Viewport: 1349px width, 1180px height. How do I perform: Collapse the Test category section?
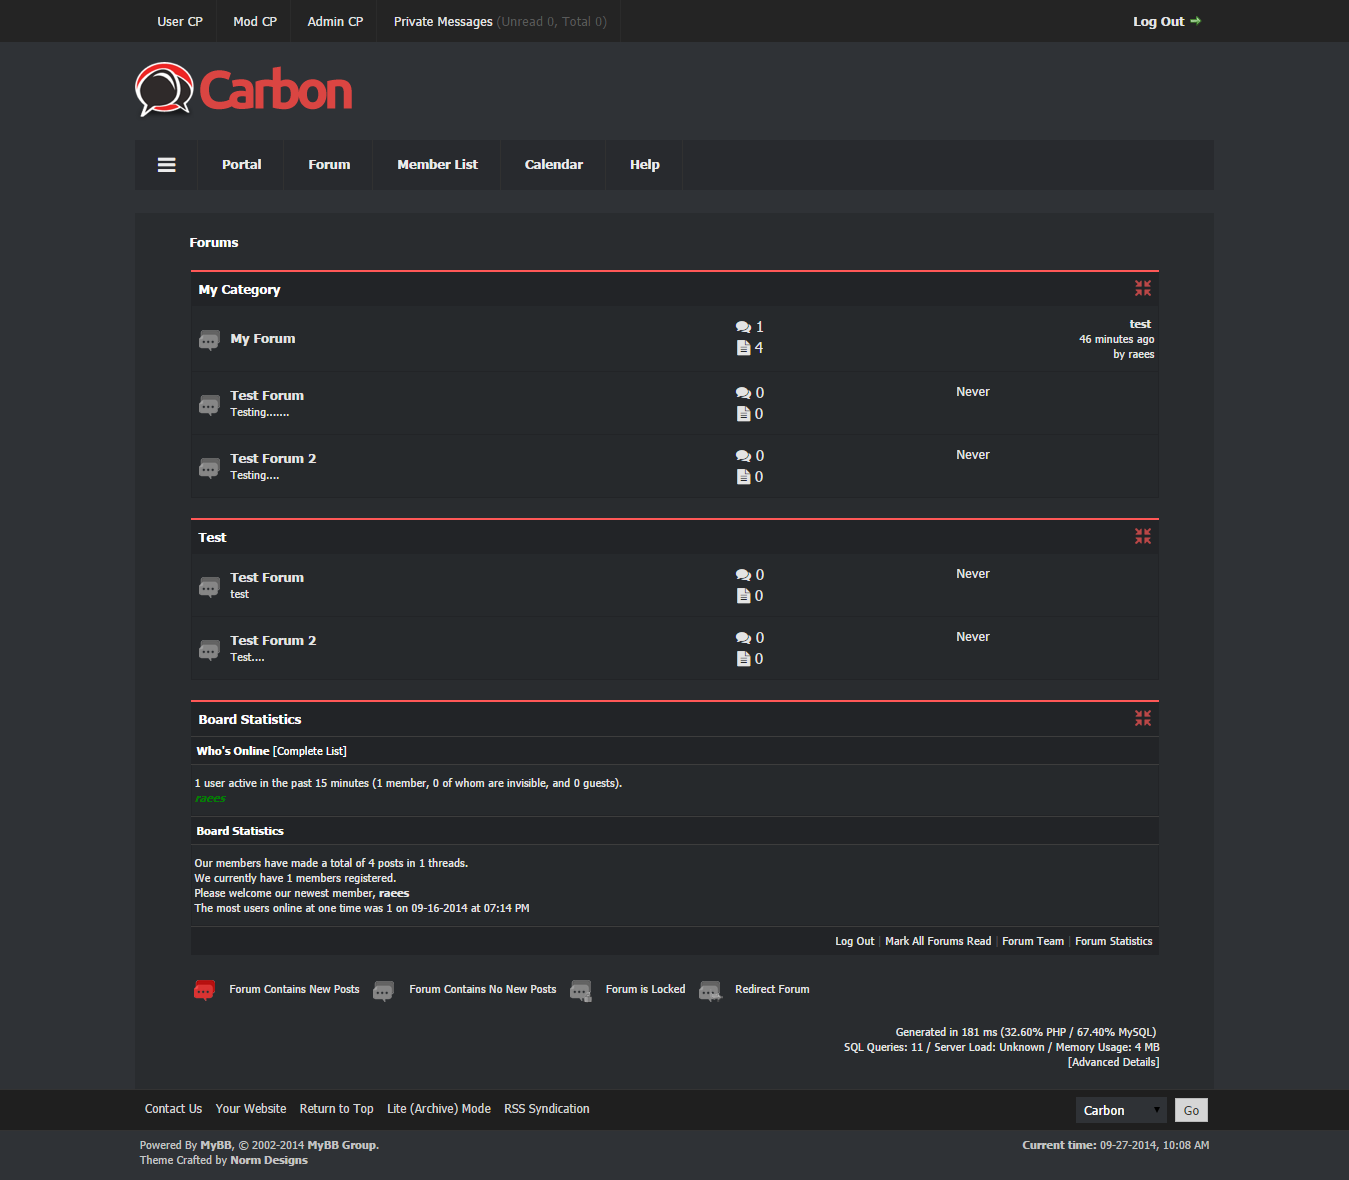tap(1142, 536)
